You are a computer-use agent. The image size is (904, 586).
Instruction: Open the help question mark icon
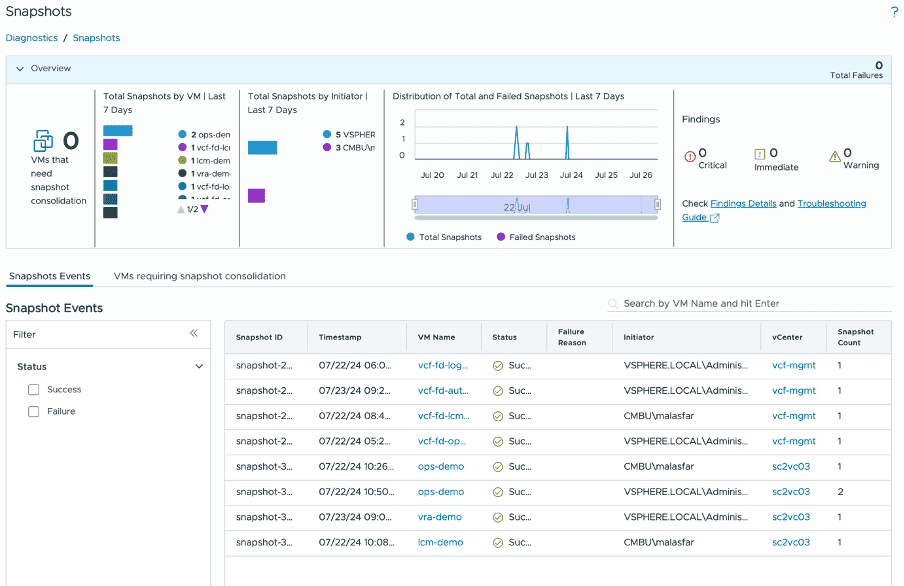[x=894, y=12]
